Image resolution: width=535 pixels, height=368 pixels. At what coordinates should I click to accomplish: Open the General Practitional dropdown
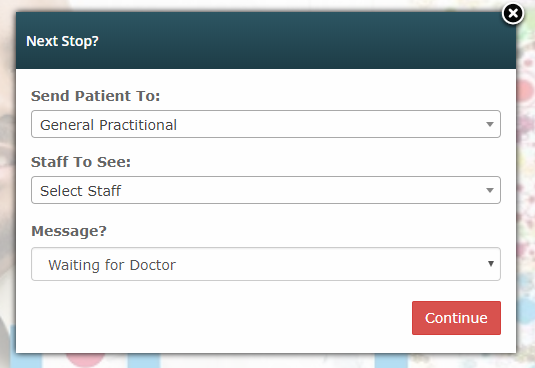(x=266, y=124)
